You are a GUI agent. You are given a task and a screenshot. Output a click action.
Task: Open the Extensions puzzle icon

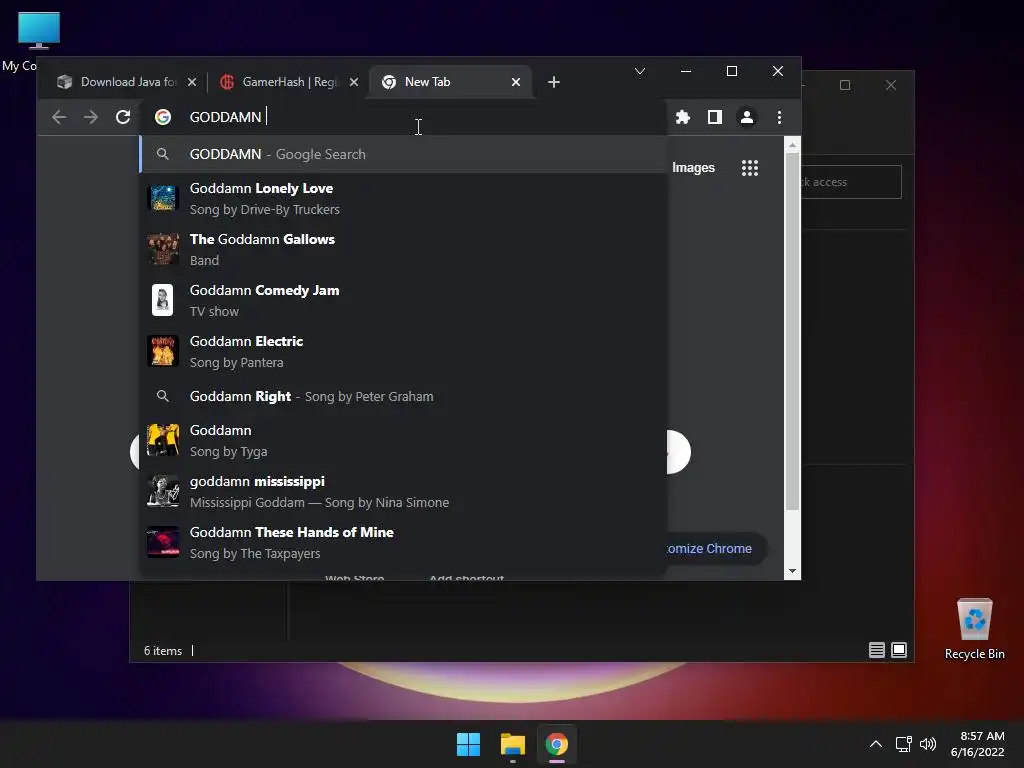point(682,117)
